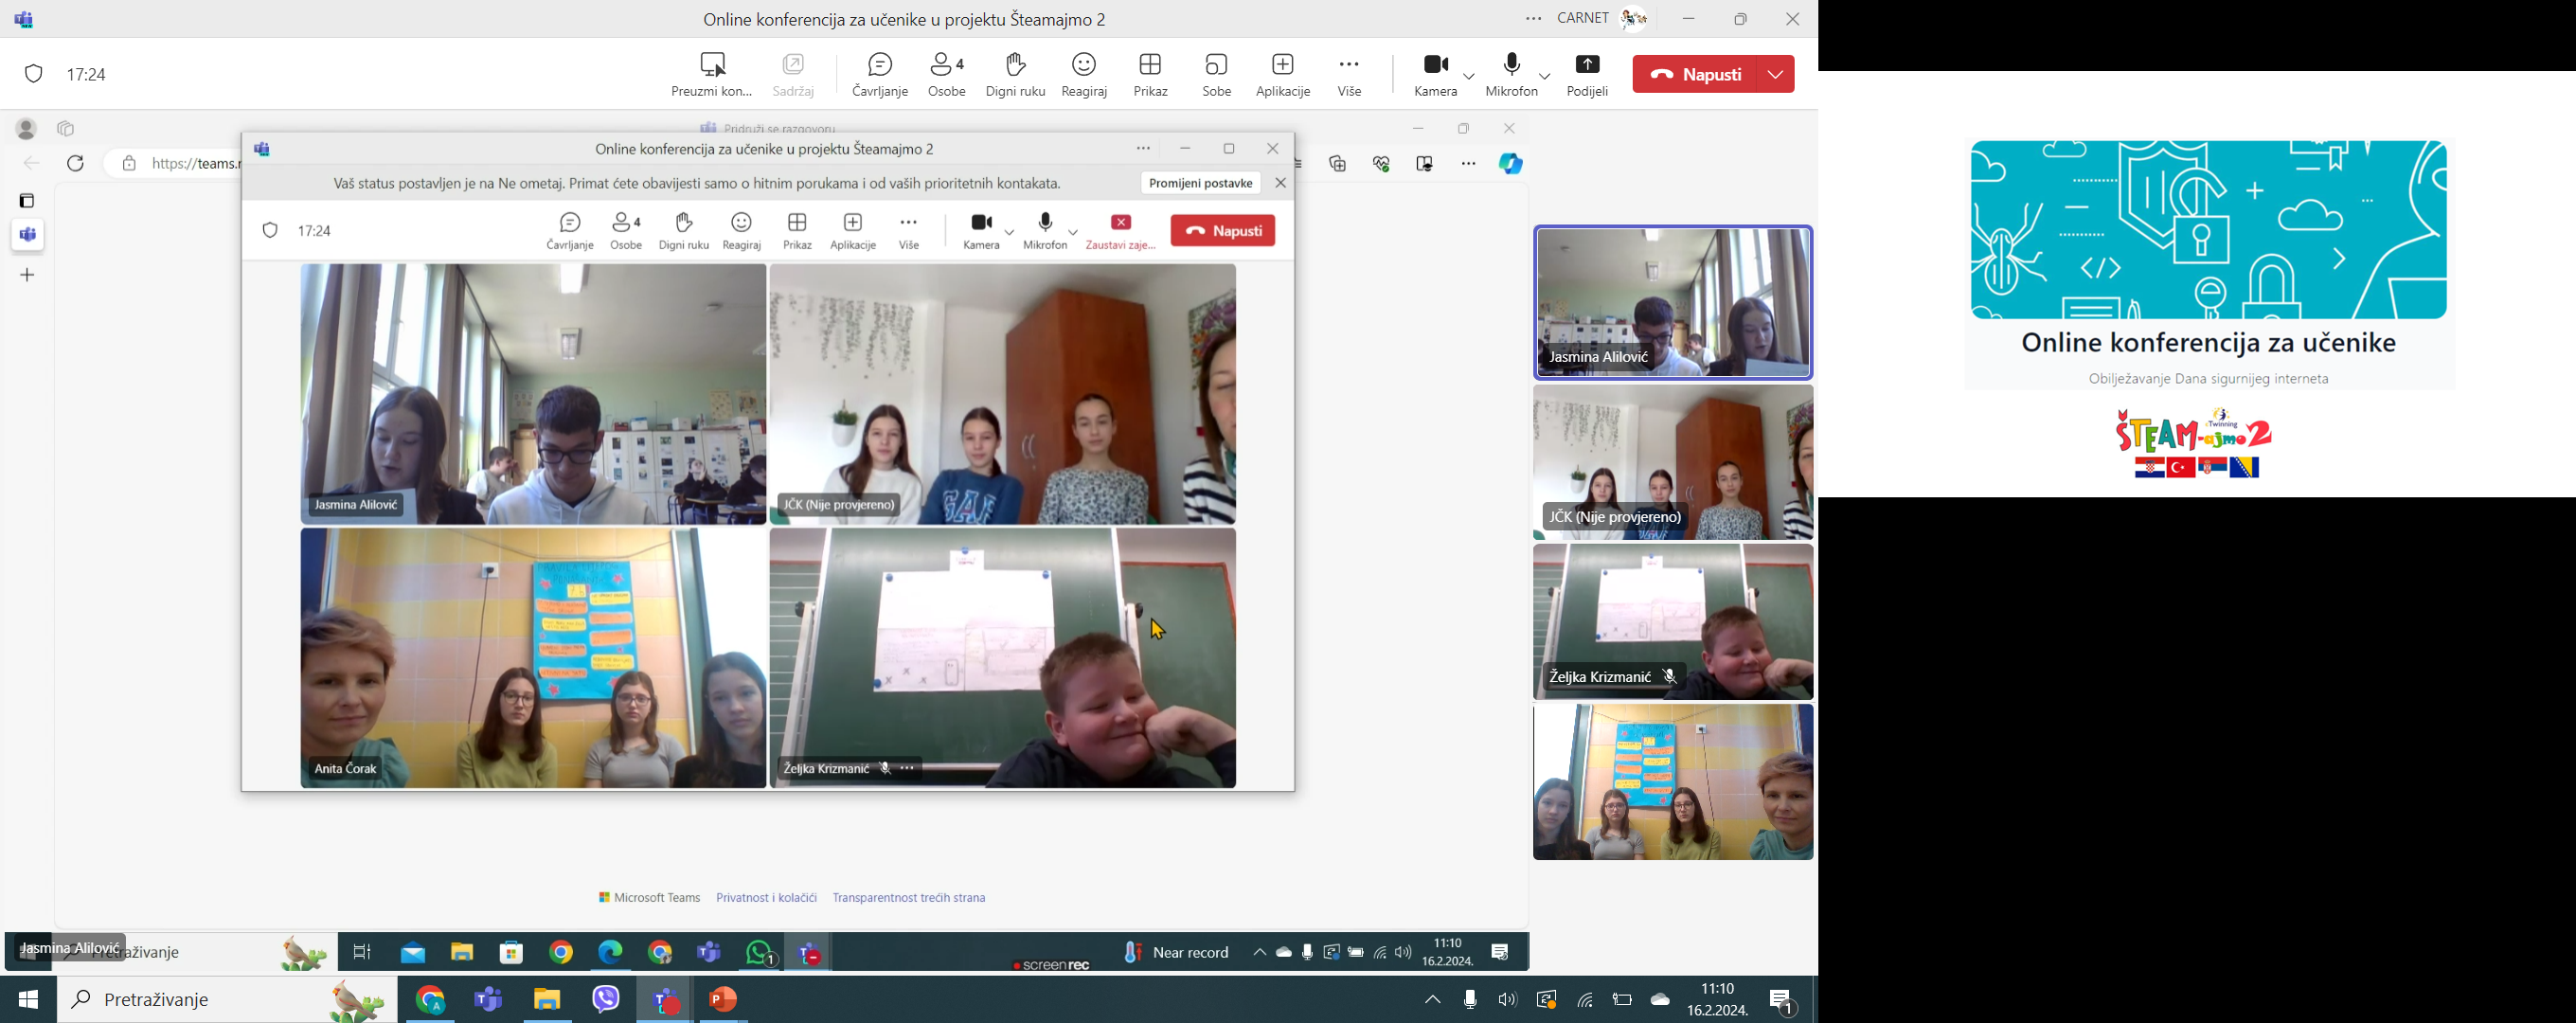Click Edge refresh button in shared screen
The width and height of the screenshot is (2576, 1023).
coord(76,164)
